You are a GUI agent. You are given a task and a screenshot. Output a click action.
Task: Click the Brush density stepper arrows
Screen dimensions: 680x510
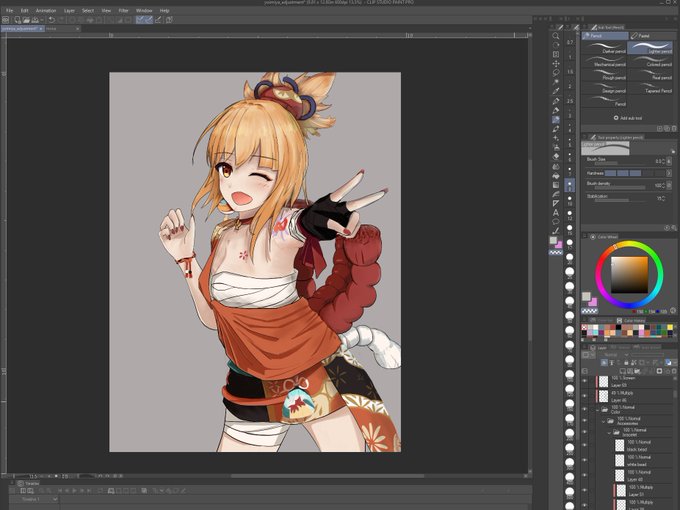664,185
